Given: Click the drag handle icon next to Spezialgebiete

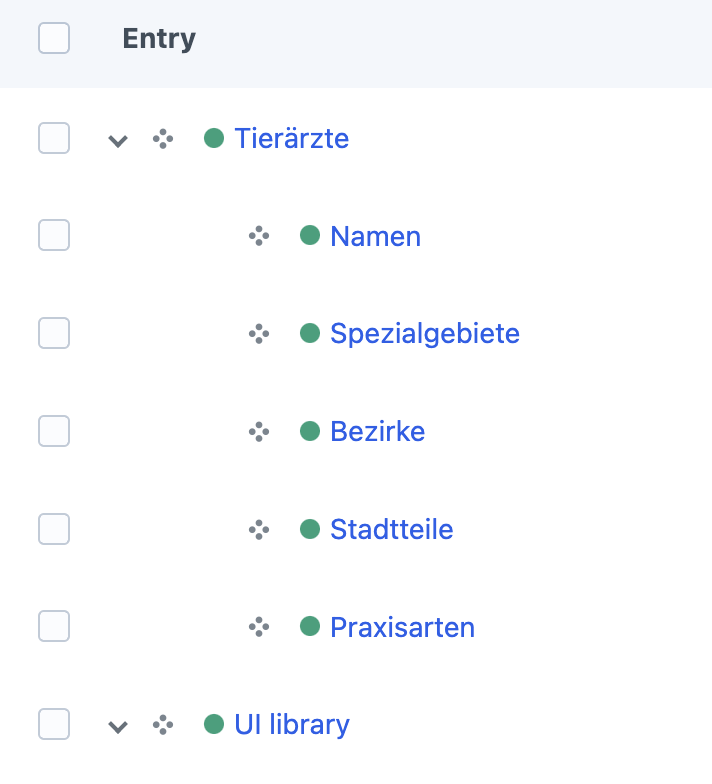Looking at the screenshot, I should pos(259,334).
